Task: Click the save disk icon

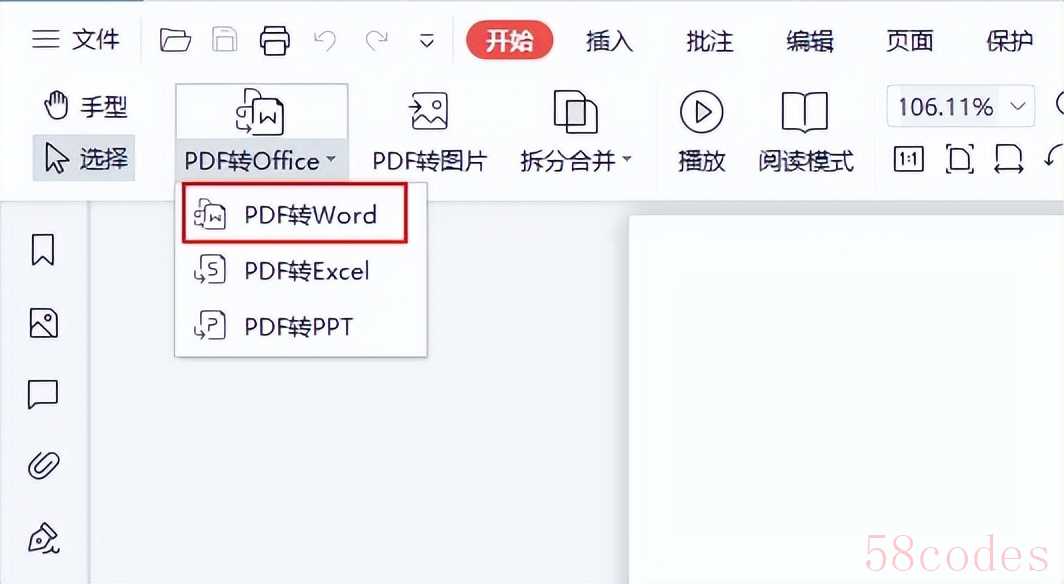Action: pyautogui.click(x=225, y=40)
